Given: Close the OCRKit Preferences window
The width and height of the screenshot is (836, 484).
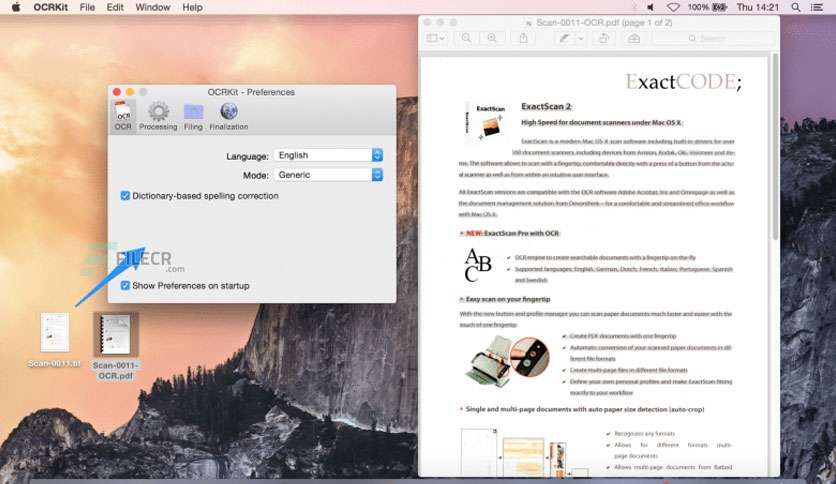Looking at the screenshot, I should 117,92.
